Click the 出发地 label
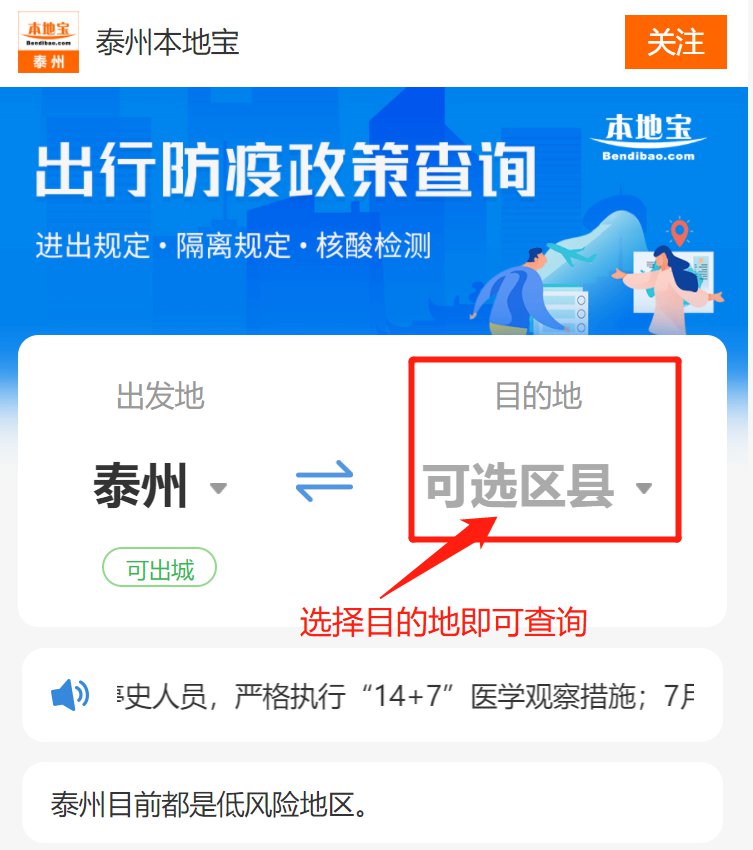The image size is (753, 850). [x=160, y=395]
